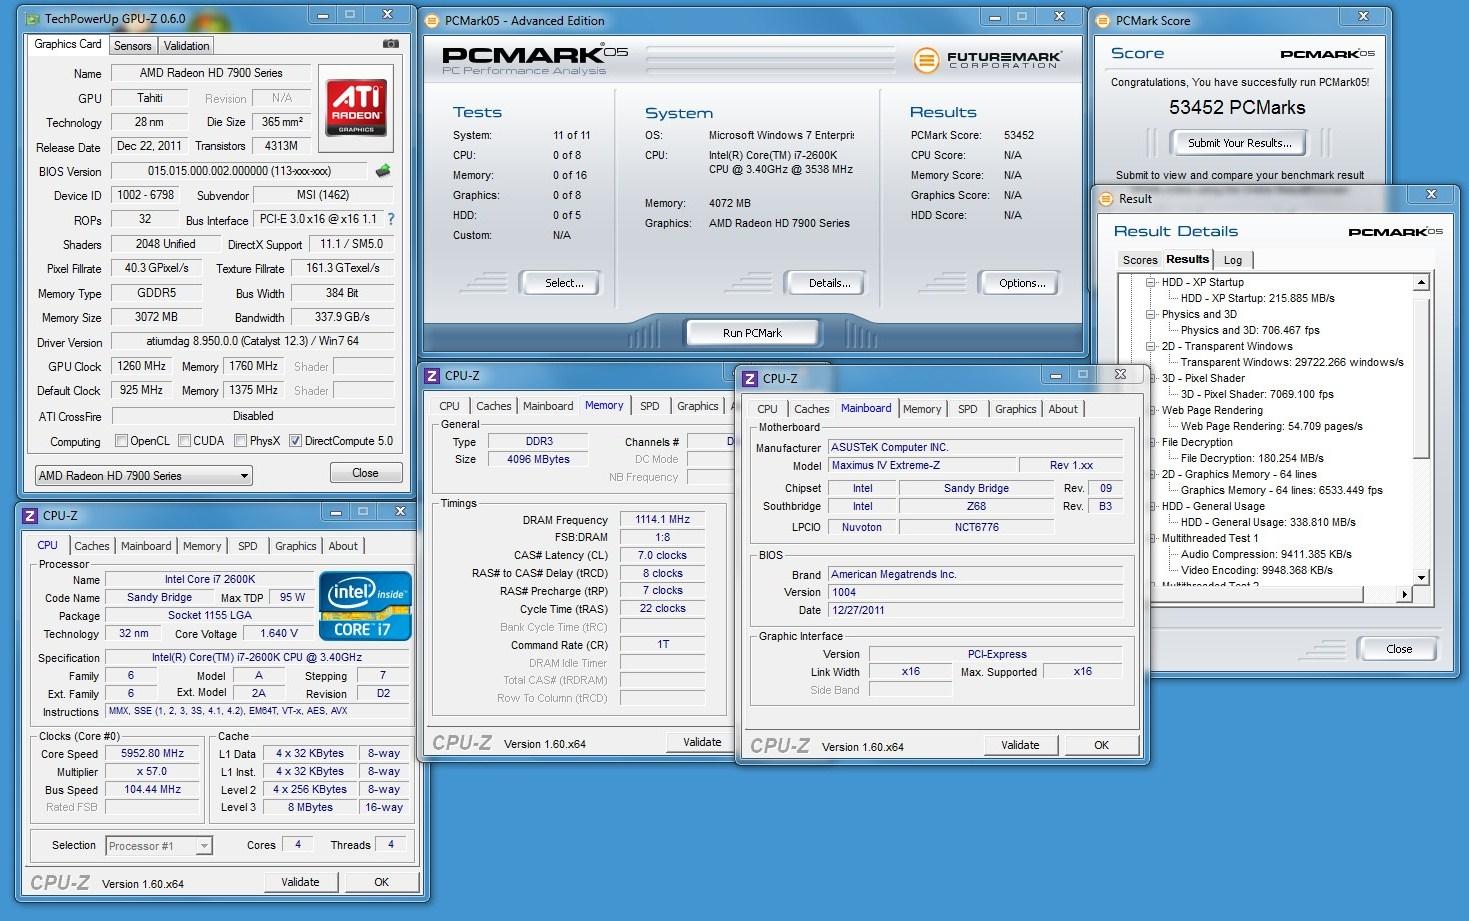Viewport: 1469px width, 921px height.
Task: Enable the CUDA checkbox
Action: [184, 441]
